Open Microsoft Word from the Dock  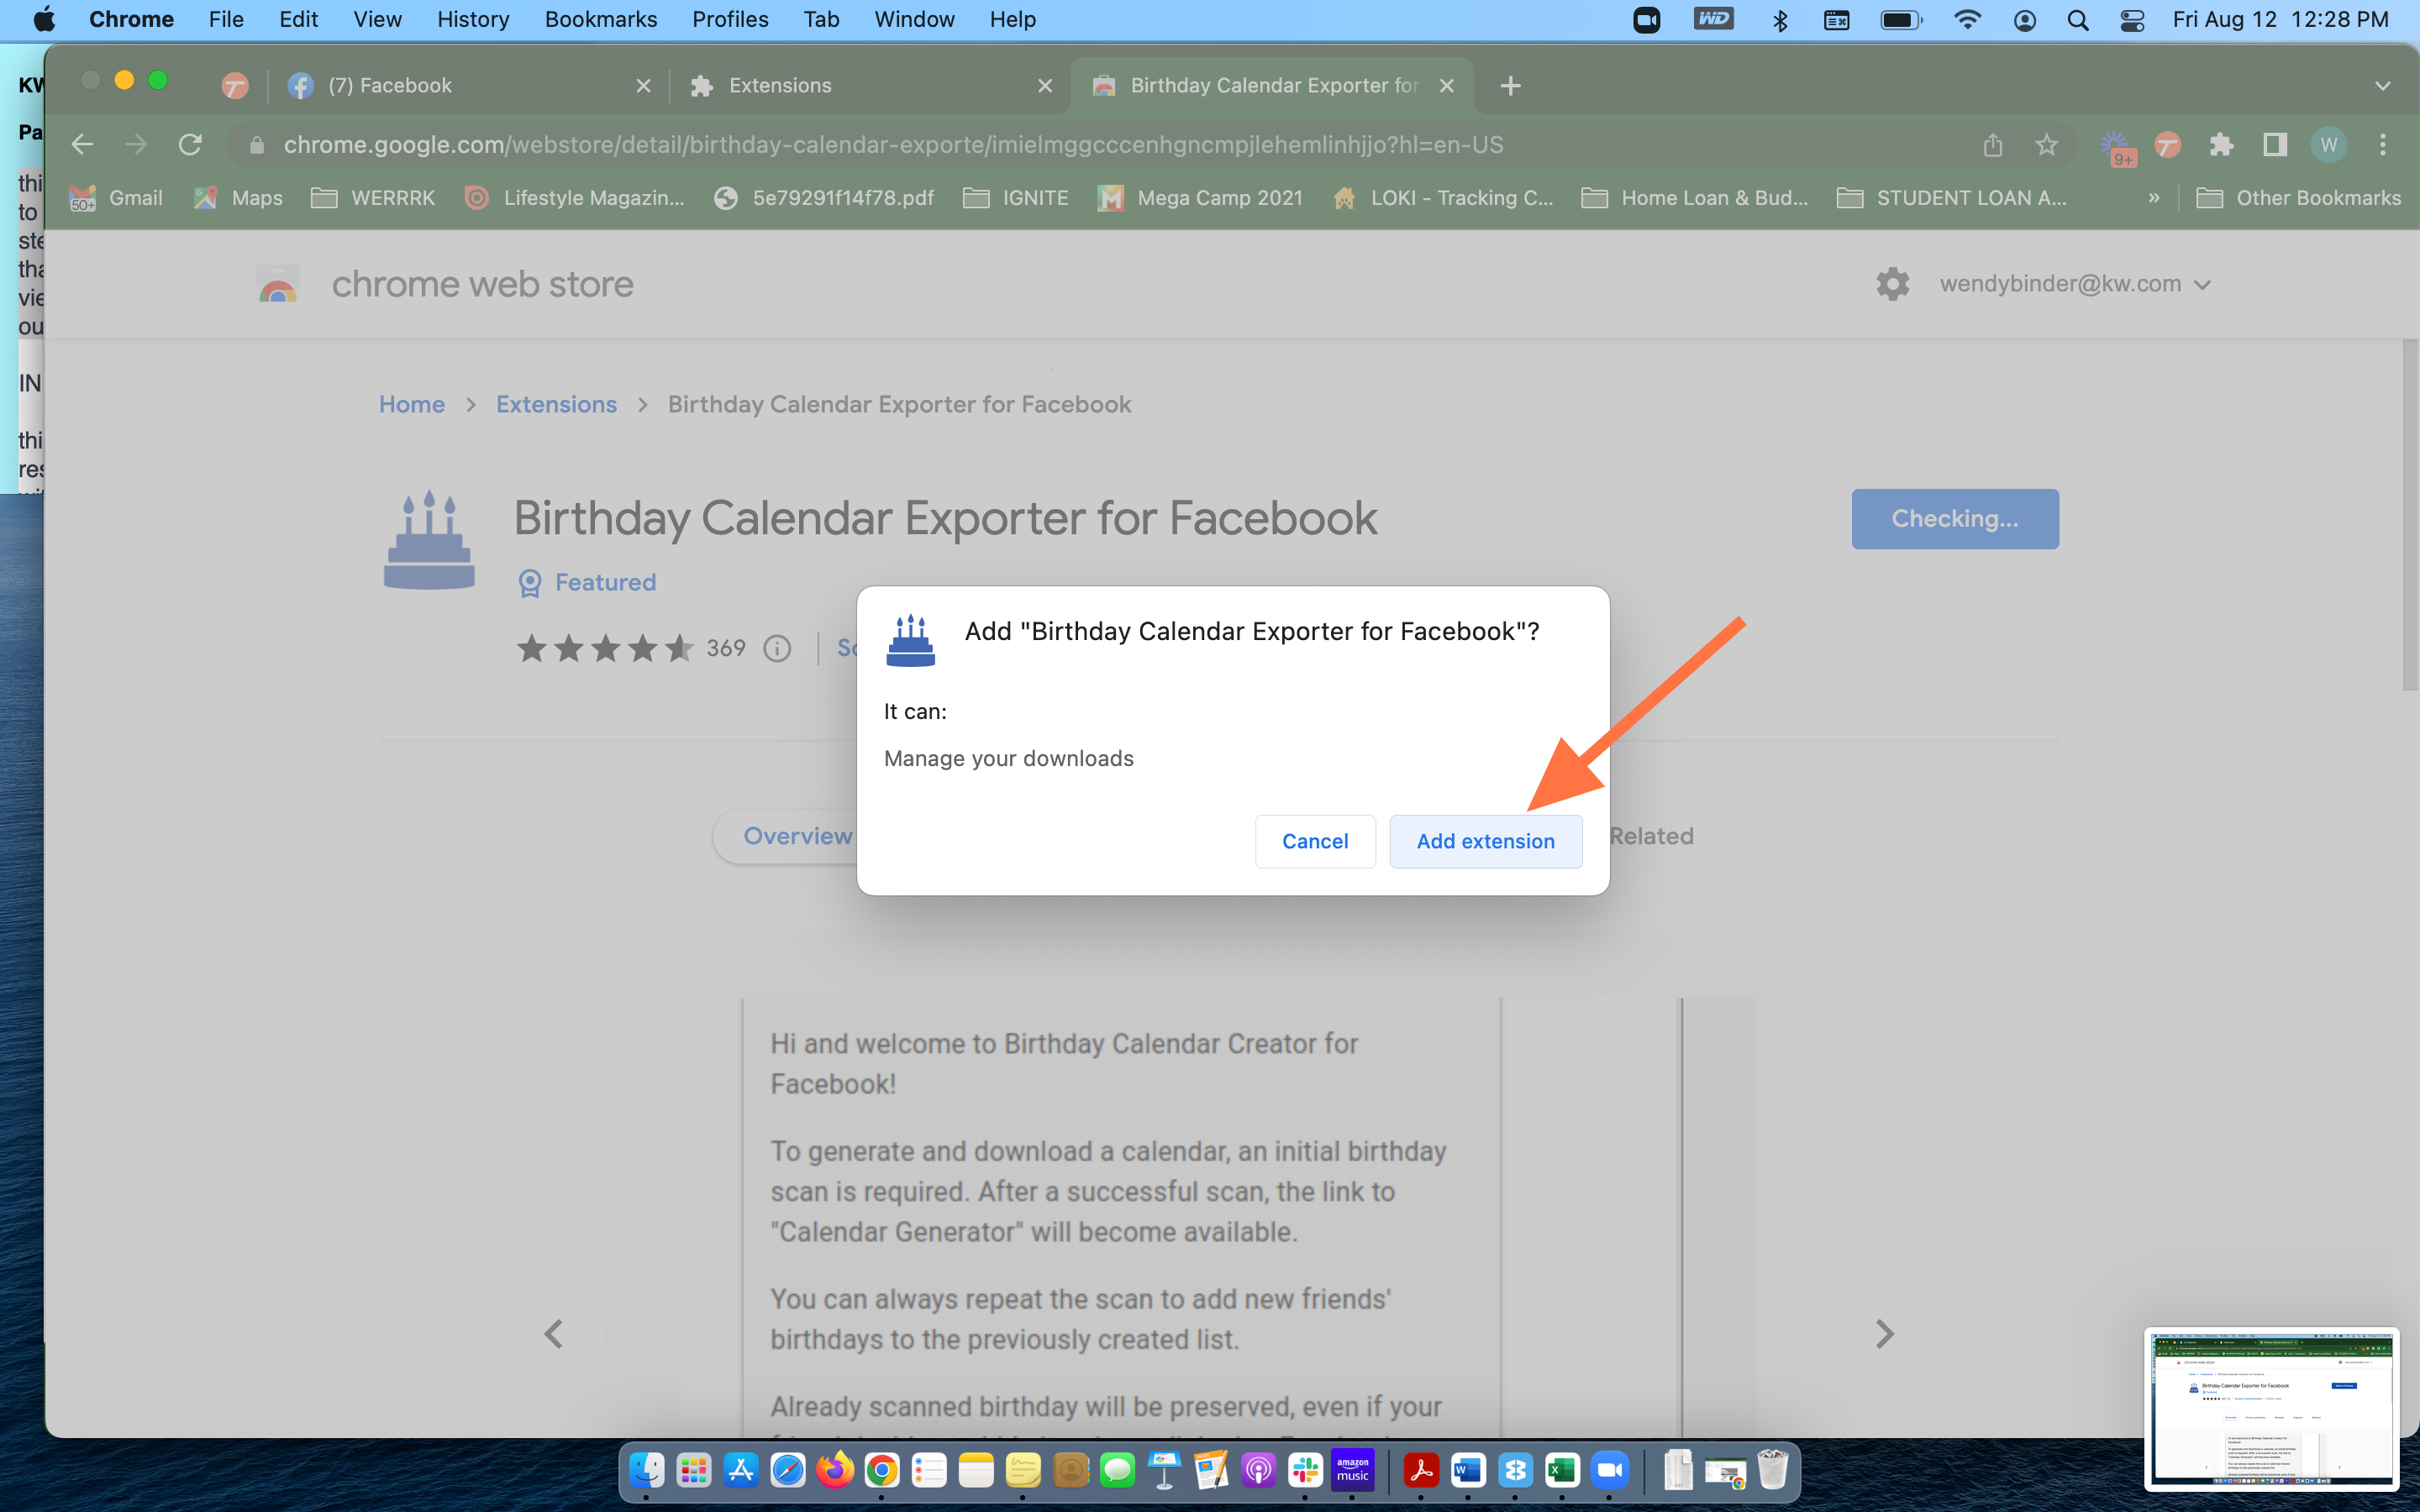point(1468,1470)
